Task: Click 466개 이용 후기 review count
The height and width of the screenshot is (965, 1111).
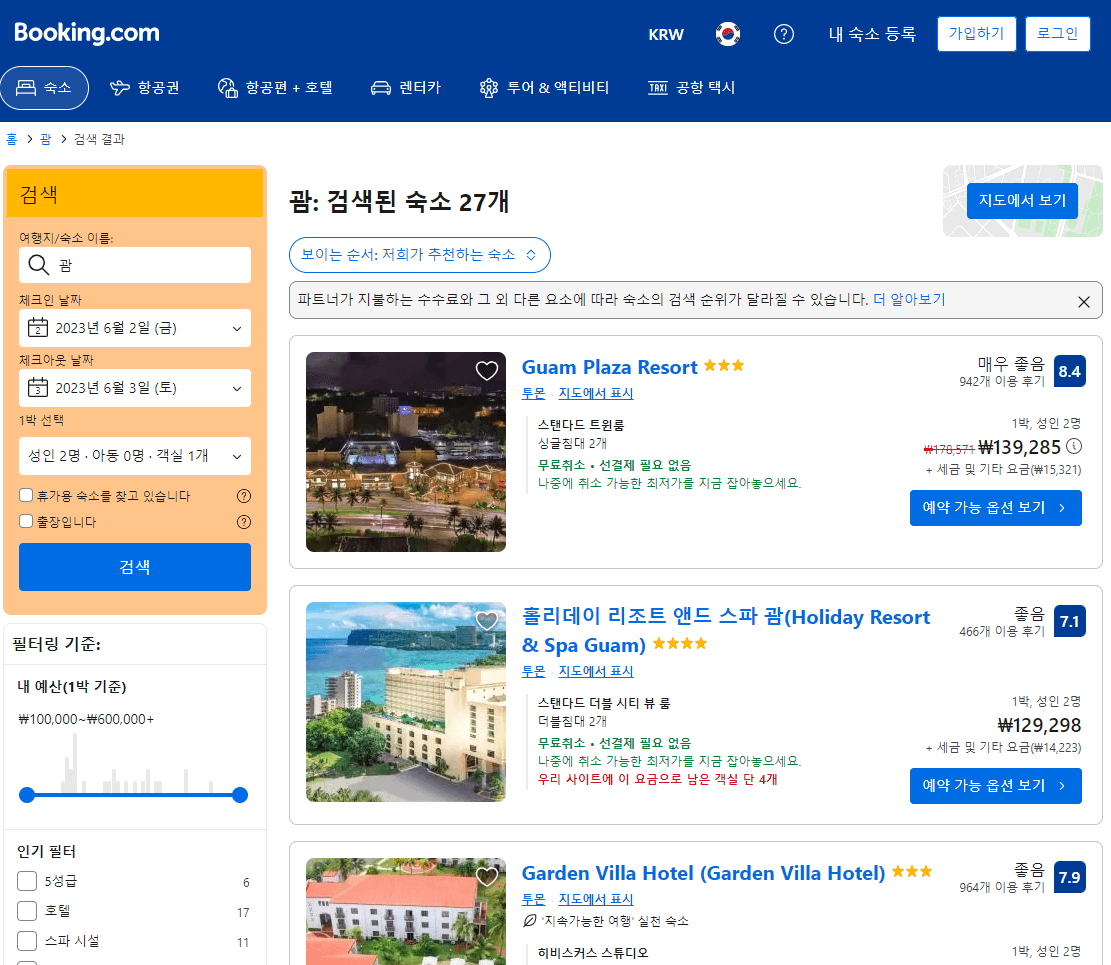Action: pyautogui.click(x=1002, y=631)
